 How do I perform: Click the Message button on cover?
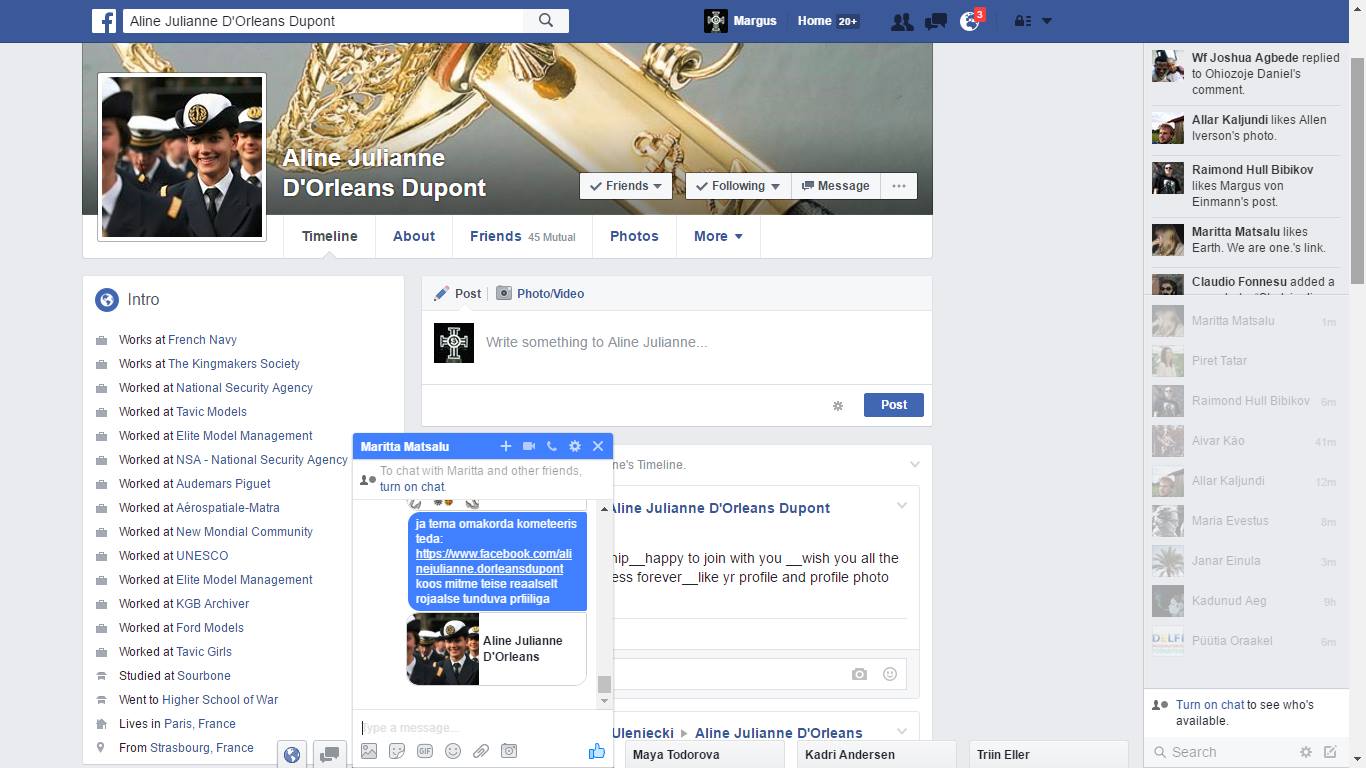click(x=835, y=186)
